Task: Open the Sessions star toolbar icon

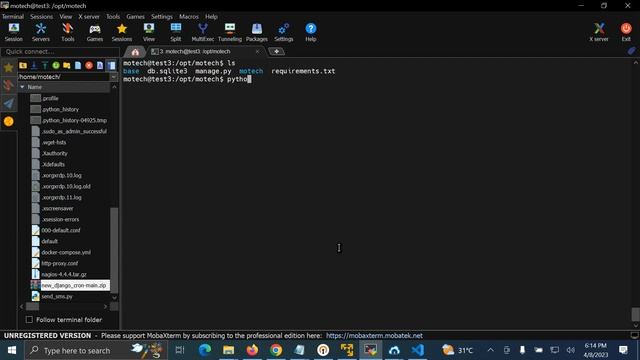Action: point(122,32)
